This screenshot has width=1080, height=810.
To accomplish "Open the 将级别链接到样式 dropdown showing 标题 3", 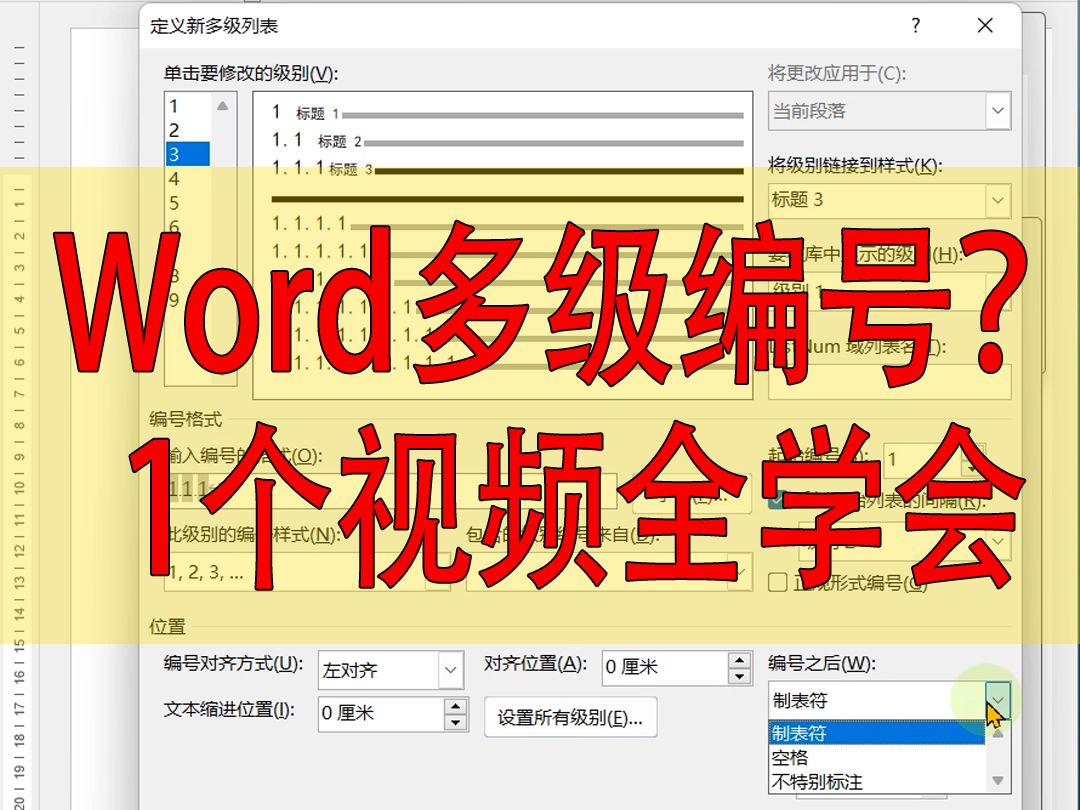I will tap(889, 200).
